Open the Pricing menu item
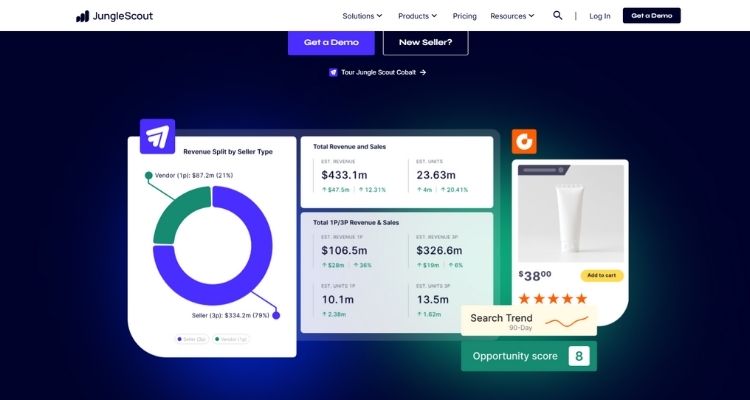750x400 pixels. click(464, 16)
